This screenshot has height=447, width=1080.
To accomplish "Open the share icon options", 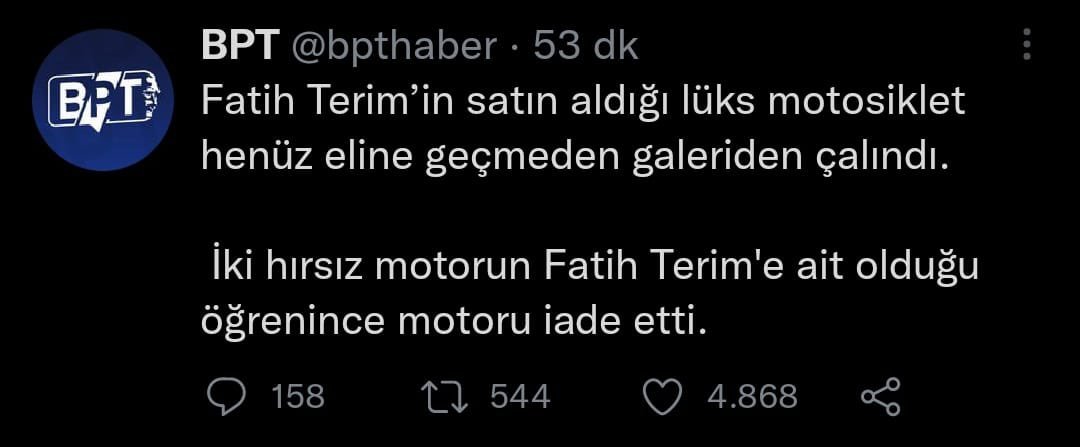I will click(x=880, y=397).
